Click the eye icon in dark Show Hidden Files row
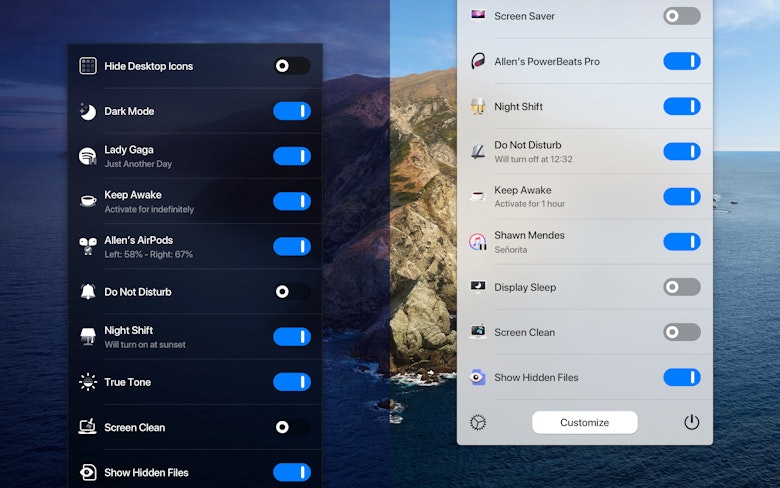The image size is (780, 488). pos(88,472)
